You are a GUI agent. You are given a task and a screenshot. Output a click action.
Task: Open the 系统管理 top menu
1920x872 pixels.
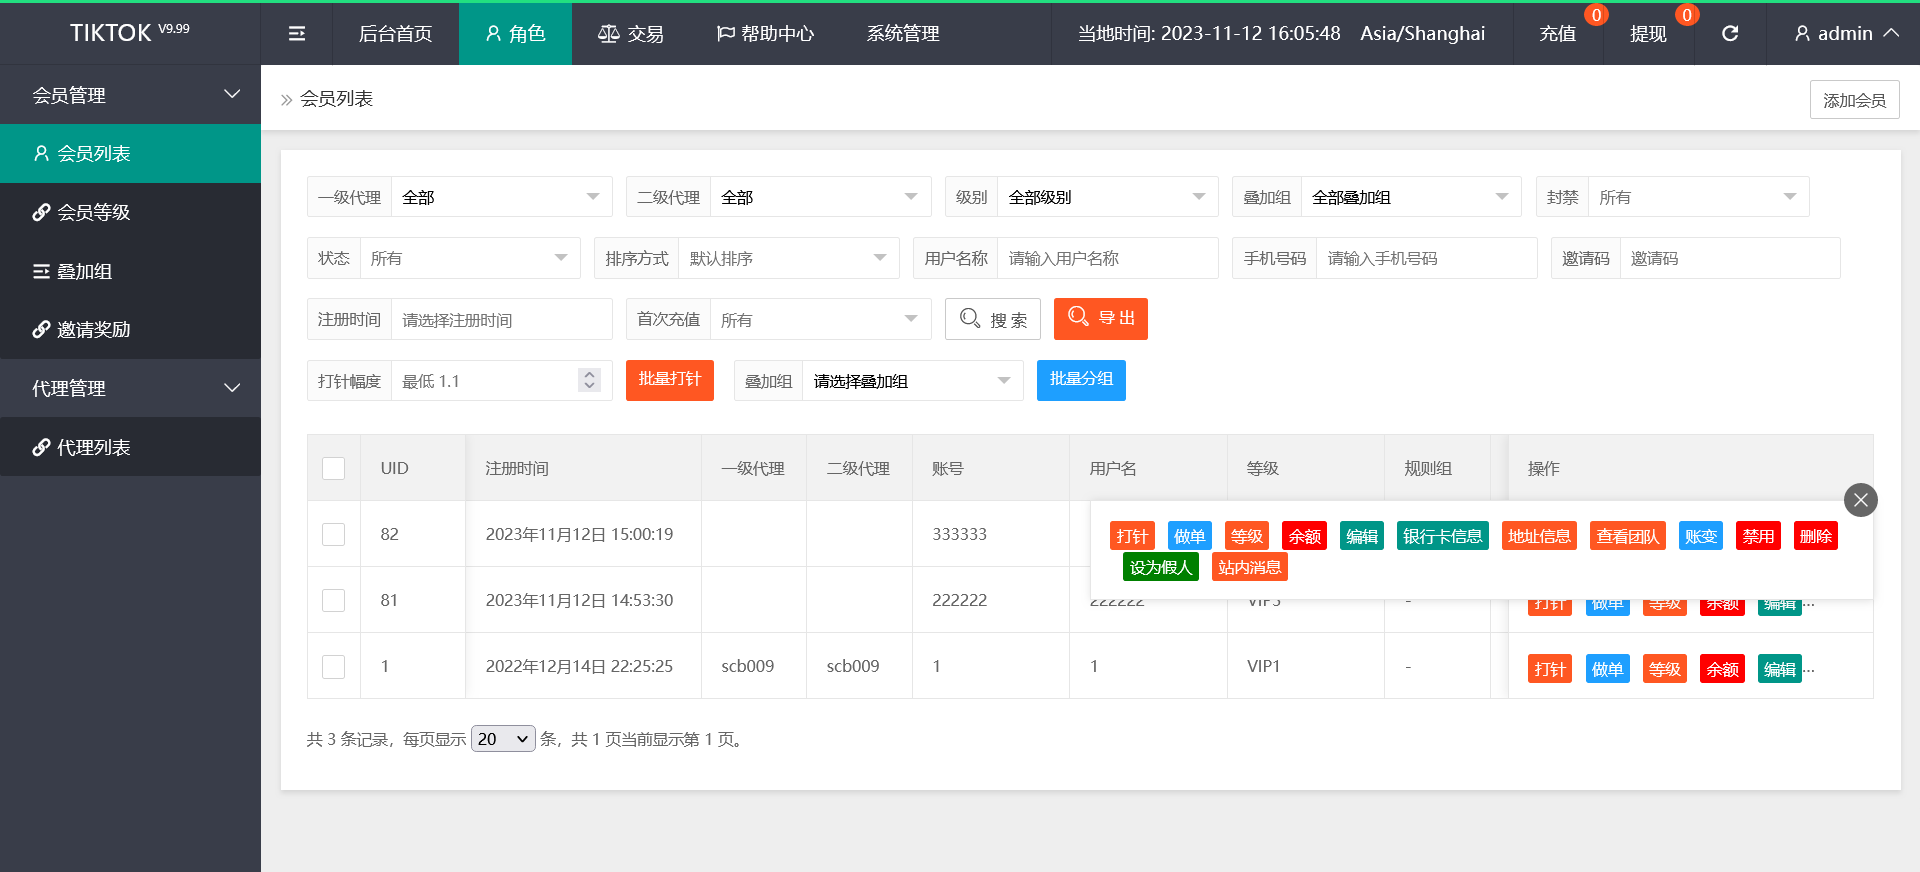point(903,34)
